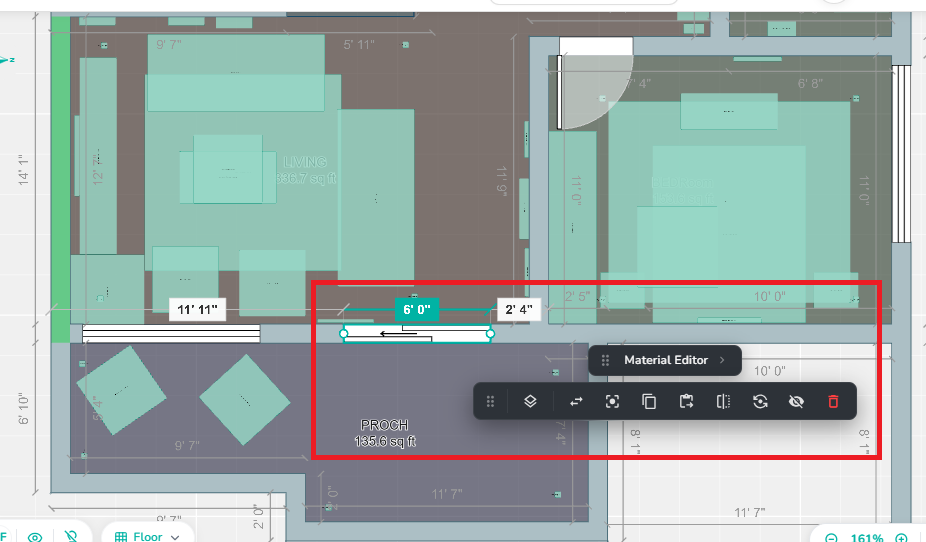Click the left handle of selected sliding door
Screen dimensions: 926x542
[x=344, y=334]
